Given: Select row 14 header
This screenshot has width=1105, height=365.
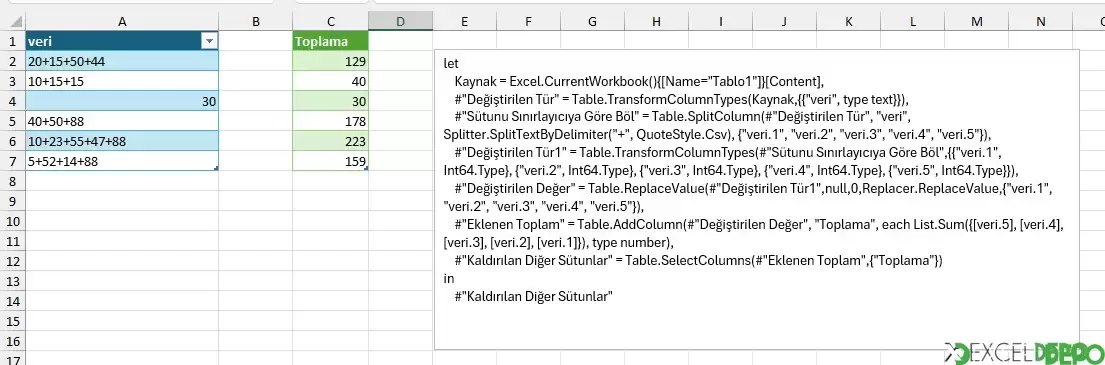Looking at the screenshot, I should [12, 302].
